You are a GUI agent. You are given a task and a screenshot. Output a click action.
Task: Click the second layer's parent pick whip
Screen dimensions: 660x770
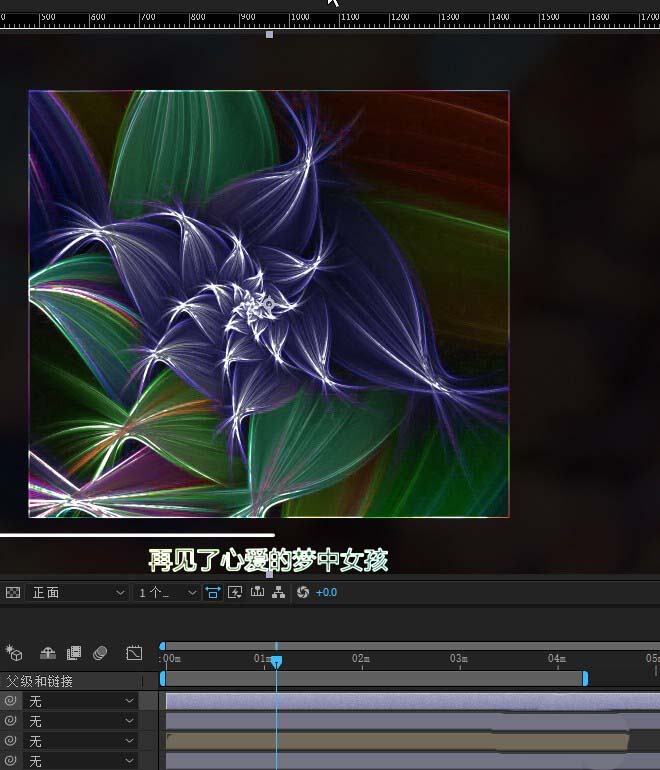11,721
